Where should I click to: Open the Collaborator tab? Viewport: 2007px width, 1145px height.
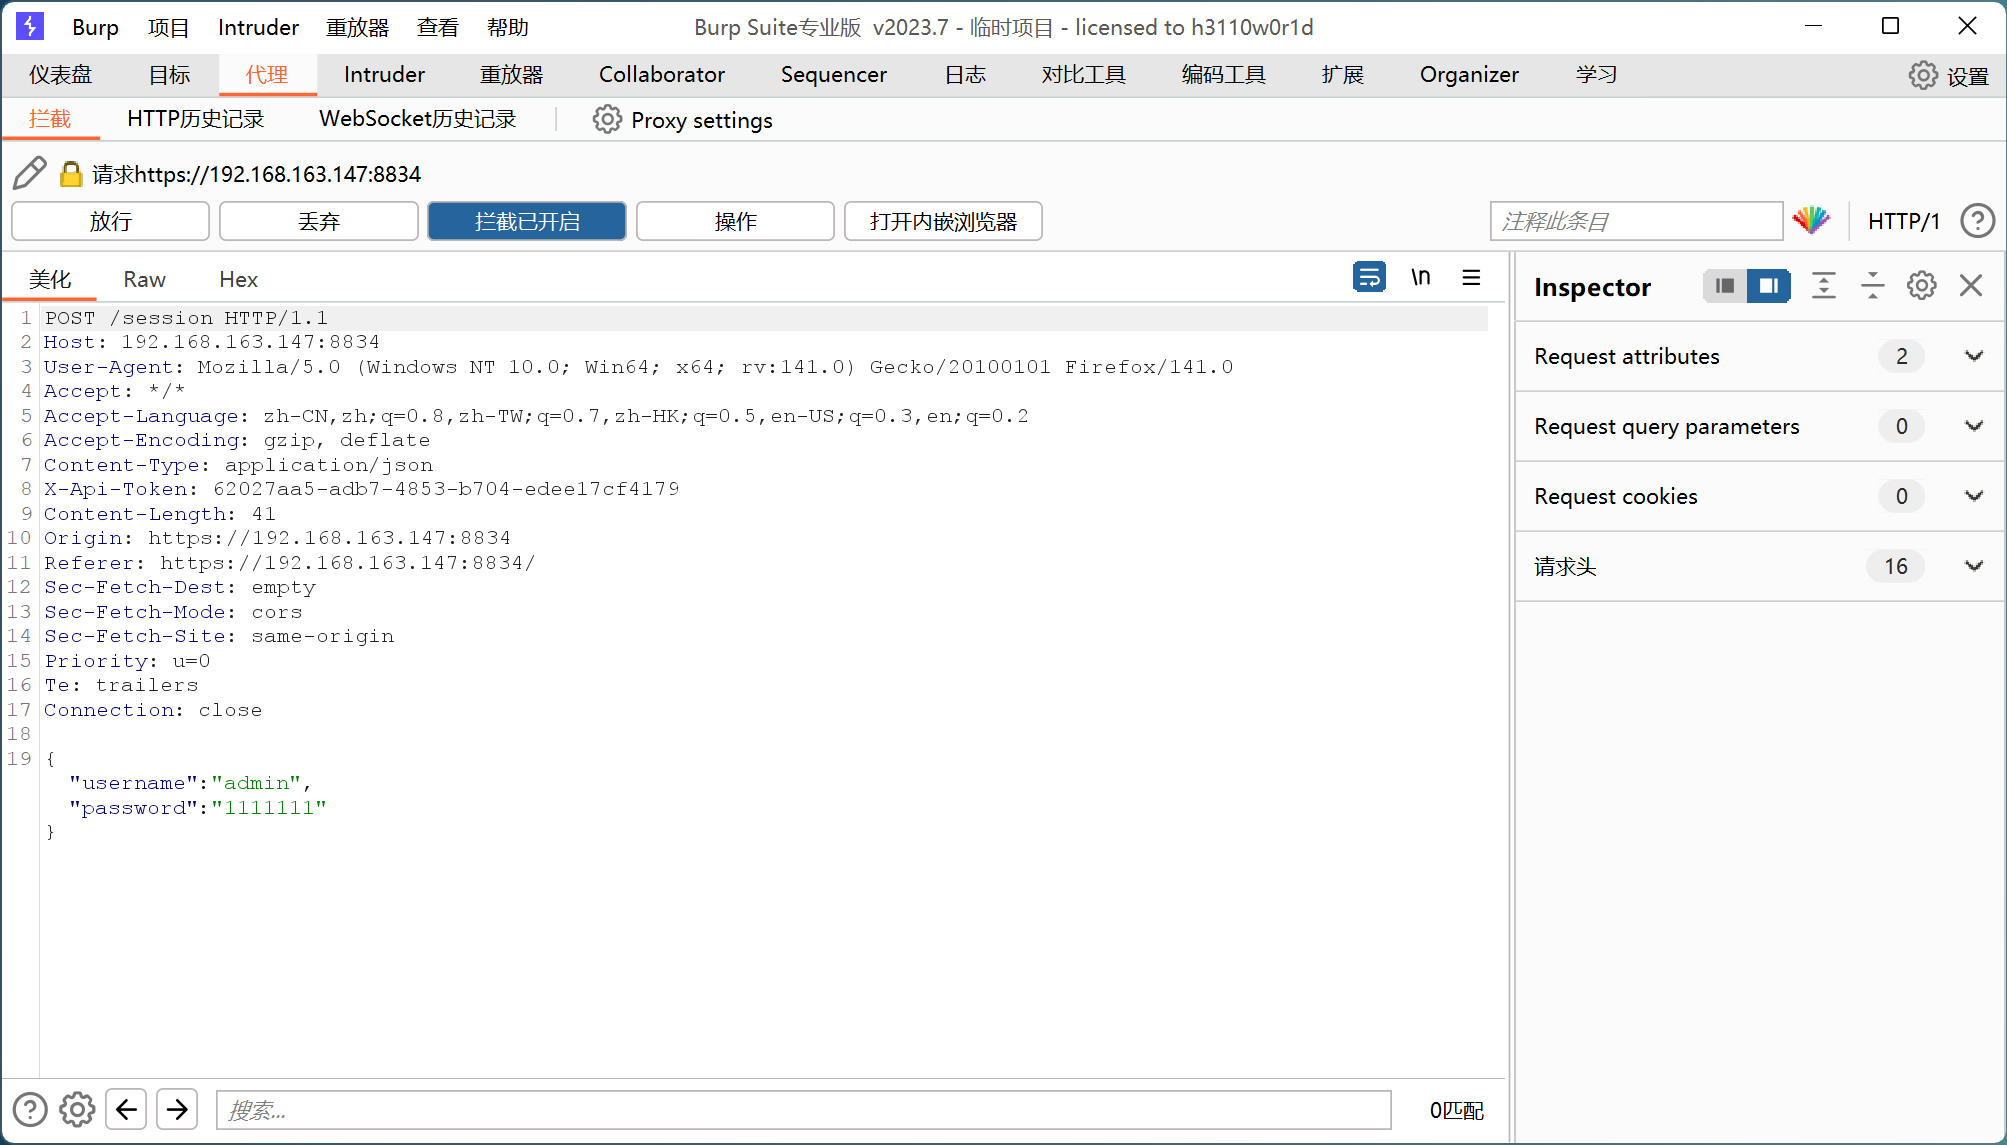[661, 75]
